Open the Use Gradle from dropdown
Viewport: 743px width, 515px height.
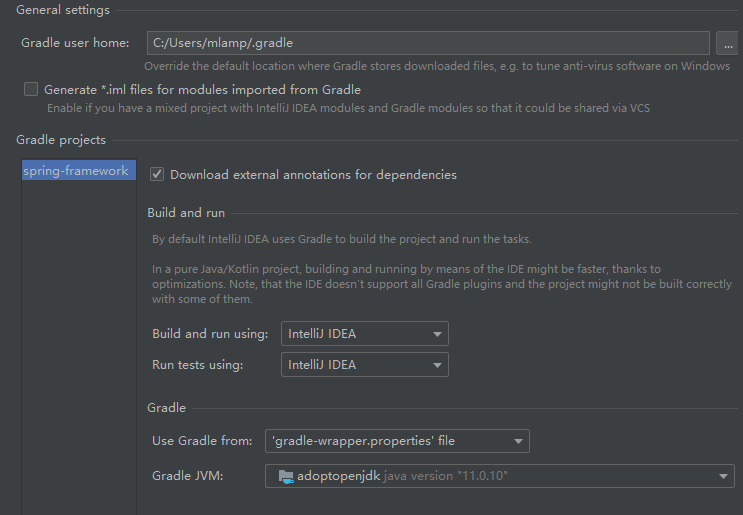click(397, 441)
